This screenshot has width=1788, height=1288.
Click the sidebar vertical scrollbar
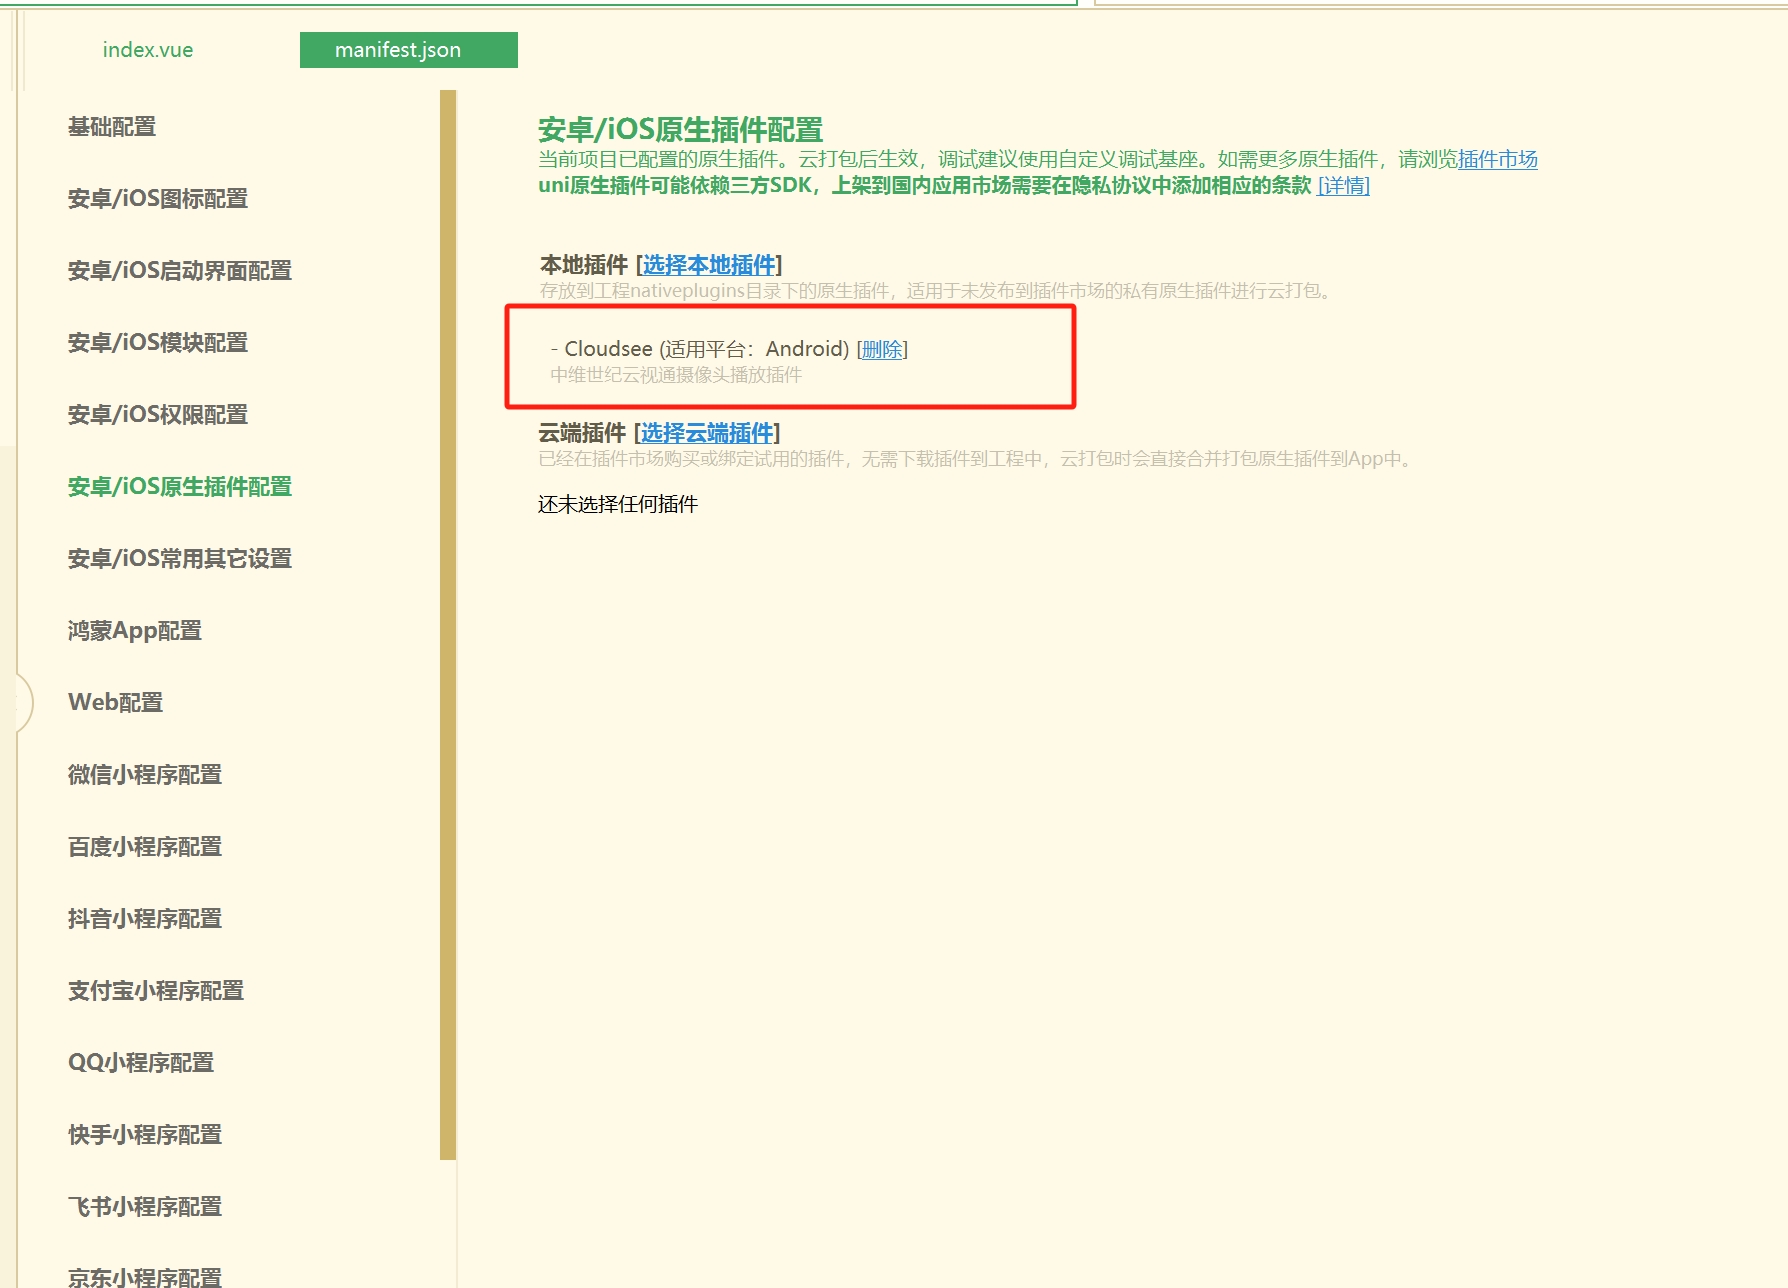click(x=448, y=625)
